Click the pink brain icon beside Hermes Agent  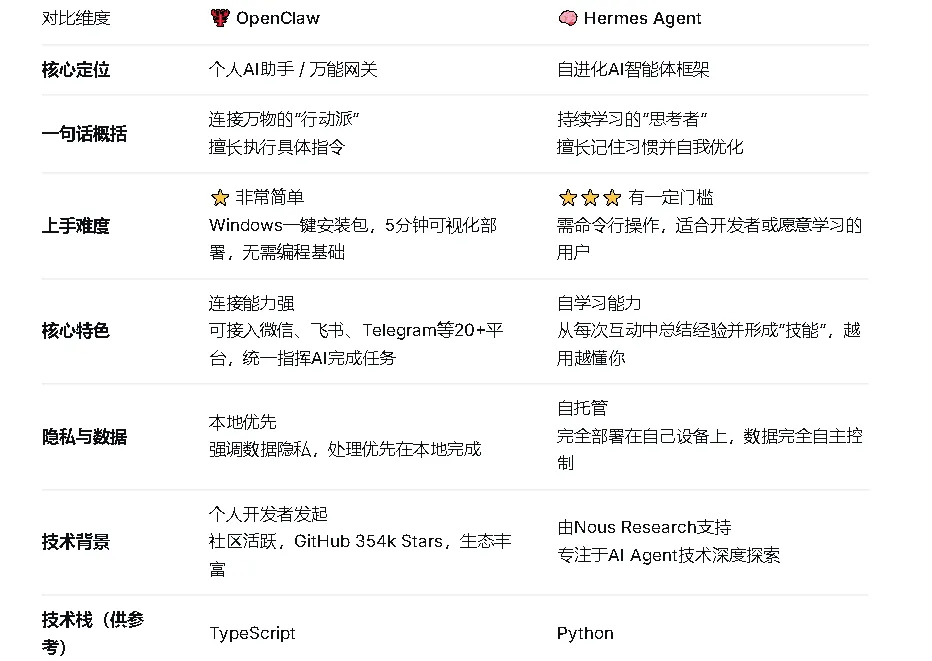pos(568,18)
